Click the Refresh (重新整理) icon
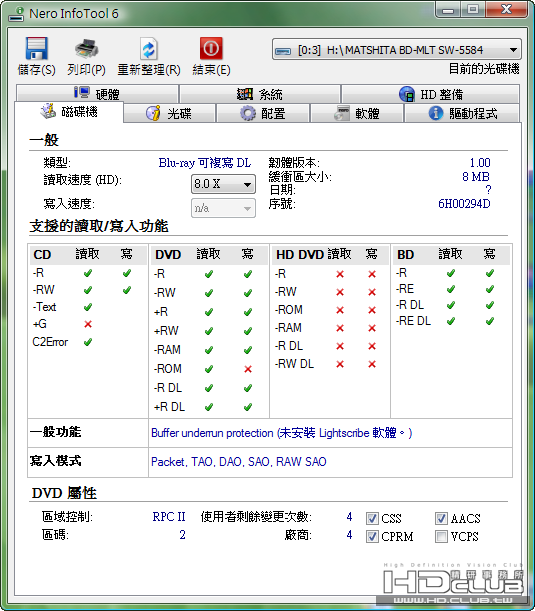The width and height of the screenshot is (535, 611). tap(148, 49)
